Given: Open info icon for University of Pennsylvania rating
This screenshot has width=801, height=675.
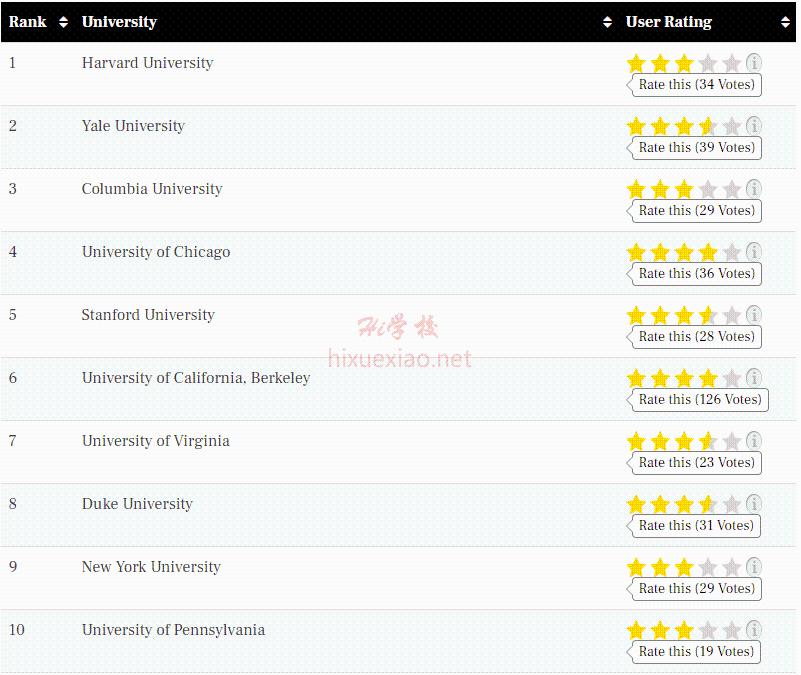Looking at the screenshot, I should [x=753, y=630].
